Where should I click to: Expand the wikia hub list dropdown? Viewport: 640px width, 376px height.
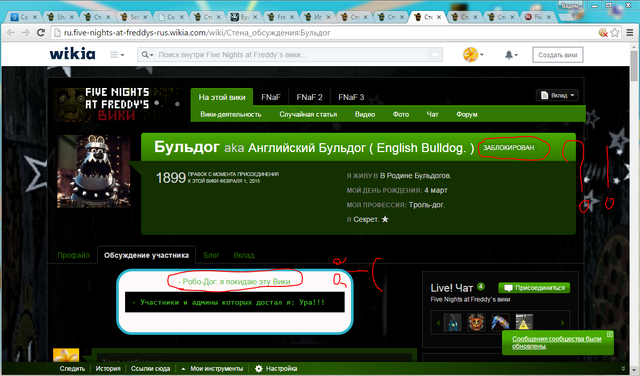tap(117, 55)
